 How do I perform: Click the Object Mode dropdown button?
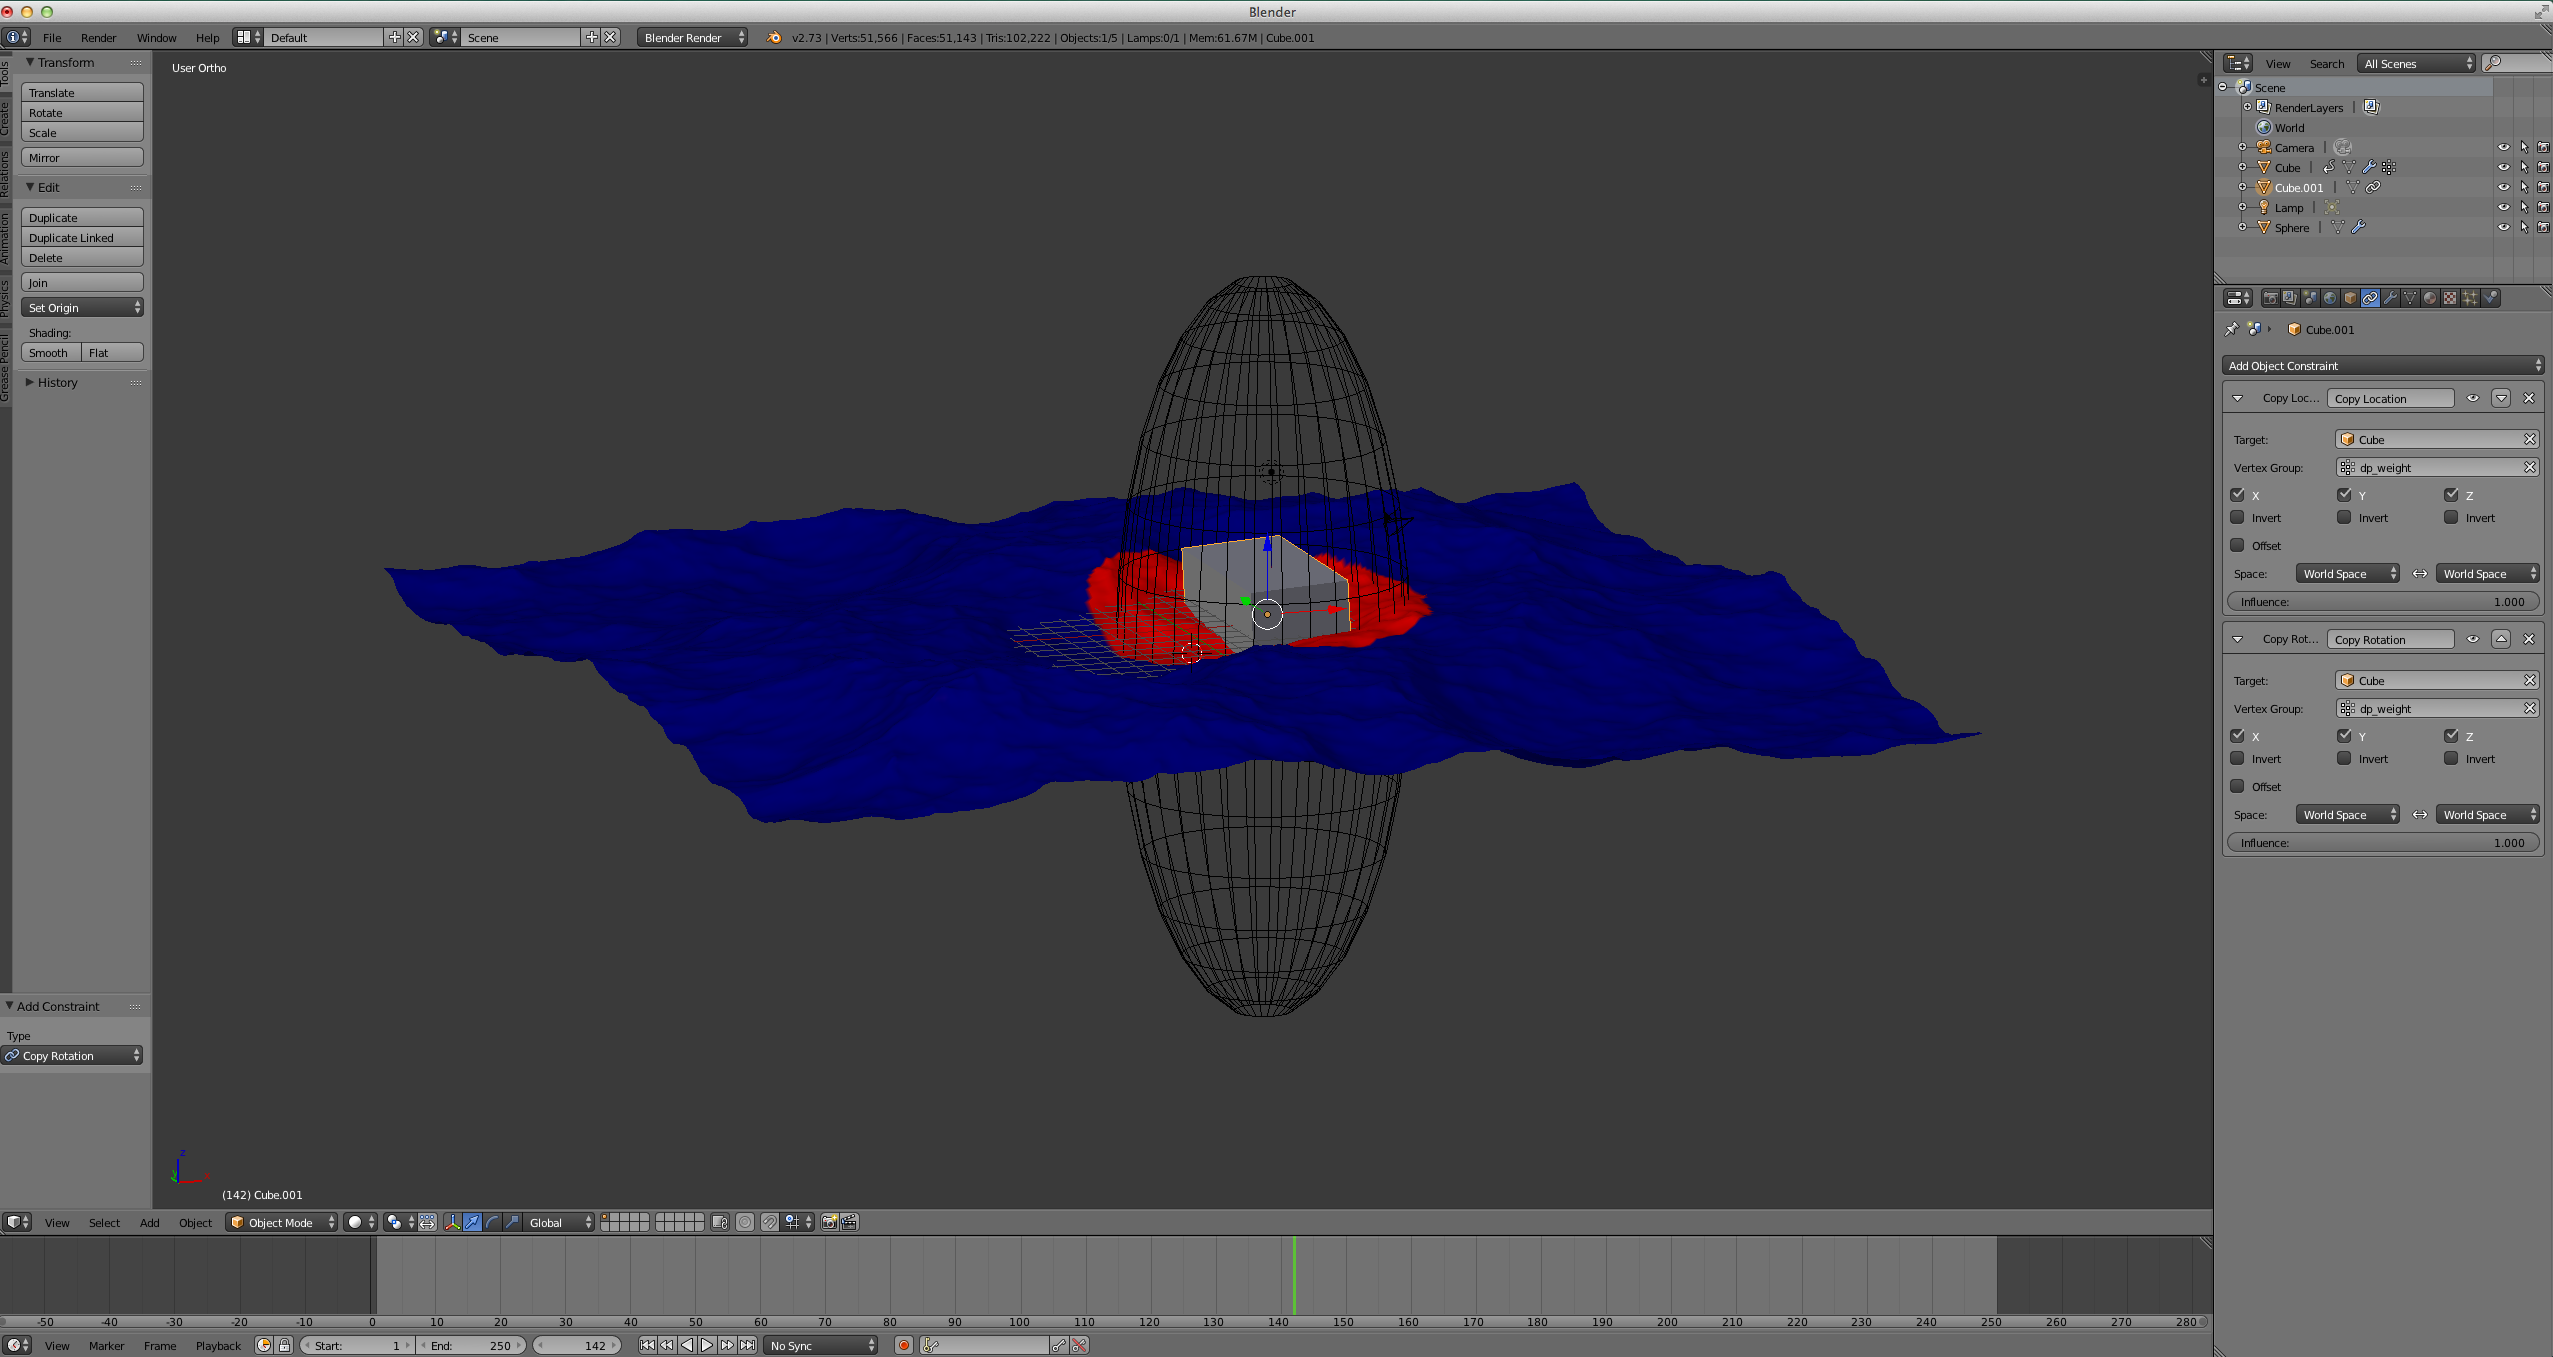pos(284,1222)
